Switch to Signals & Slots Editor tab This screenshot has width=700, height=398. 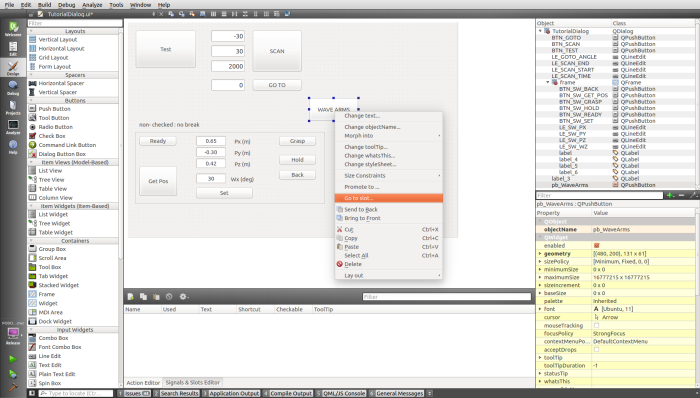192,382
